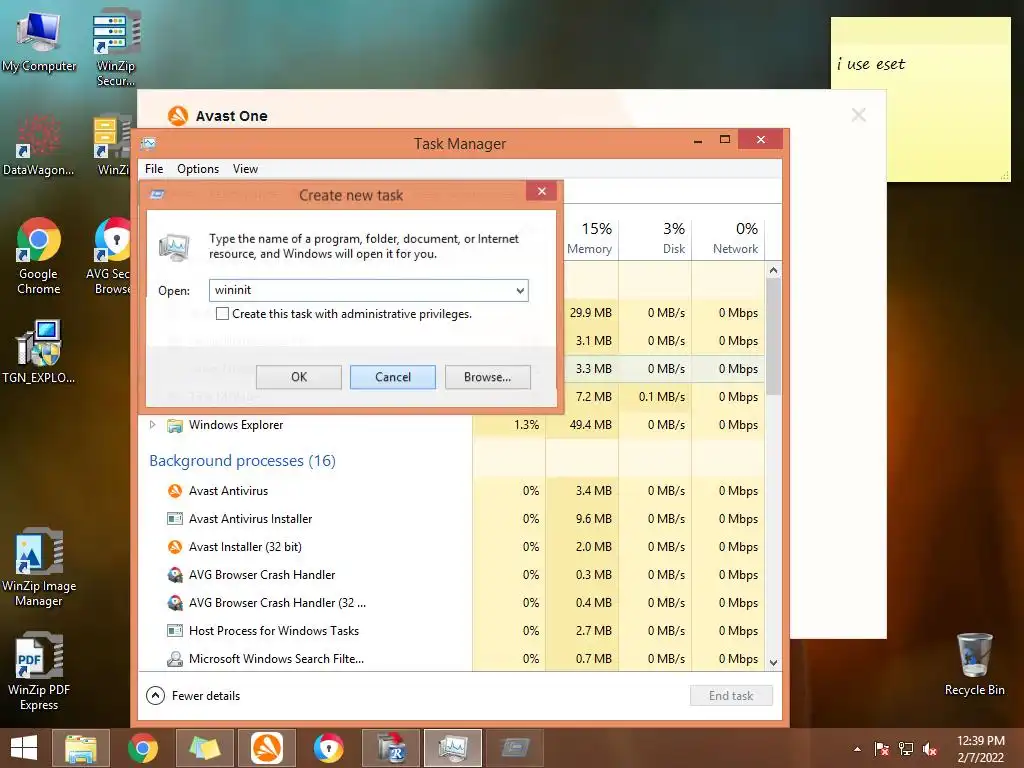
Task: Click the yellow sticky note text
Action: pos(871,64)
